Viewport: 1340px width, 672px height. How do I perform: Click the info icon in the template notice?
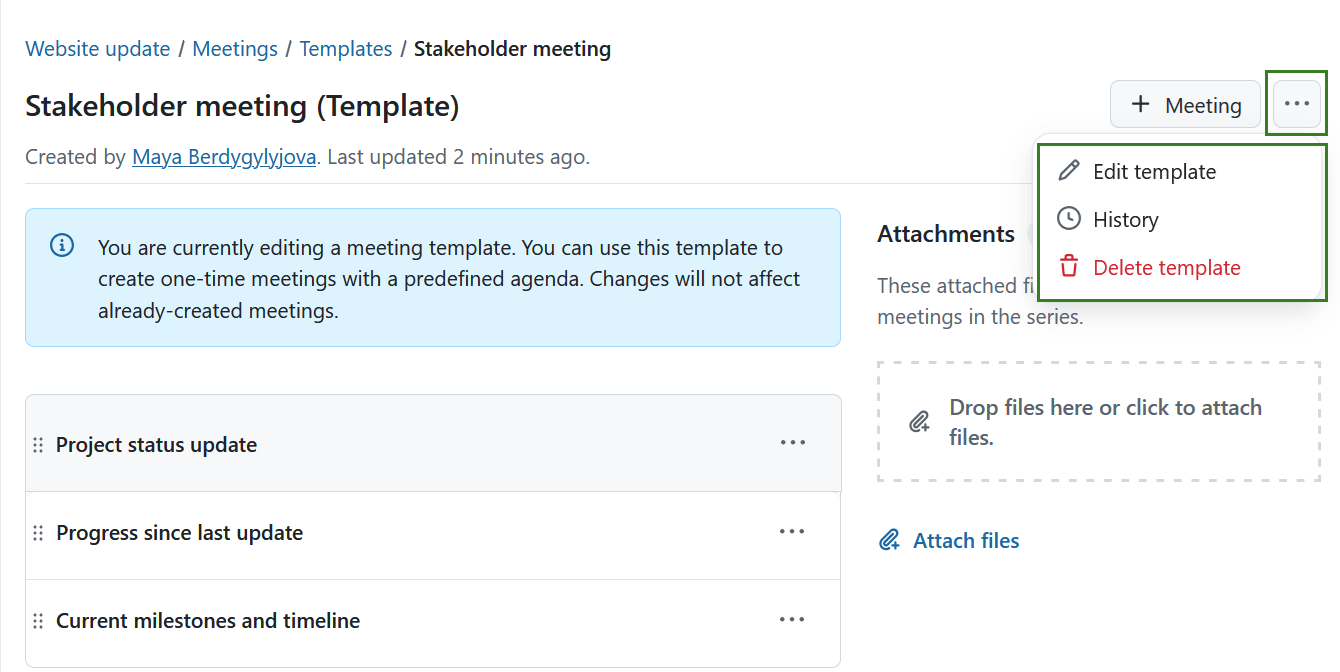pyautogui.click(x=61, y=244)
